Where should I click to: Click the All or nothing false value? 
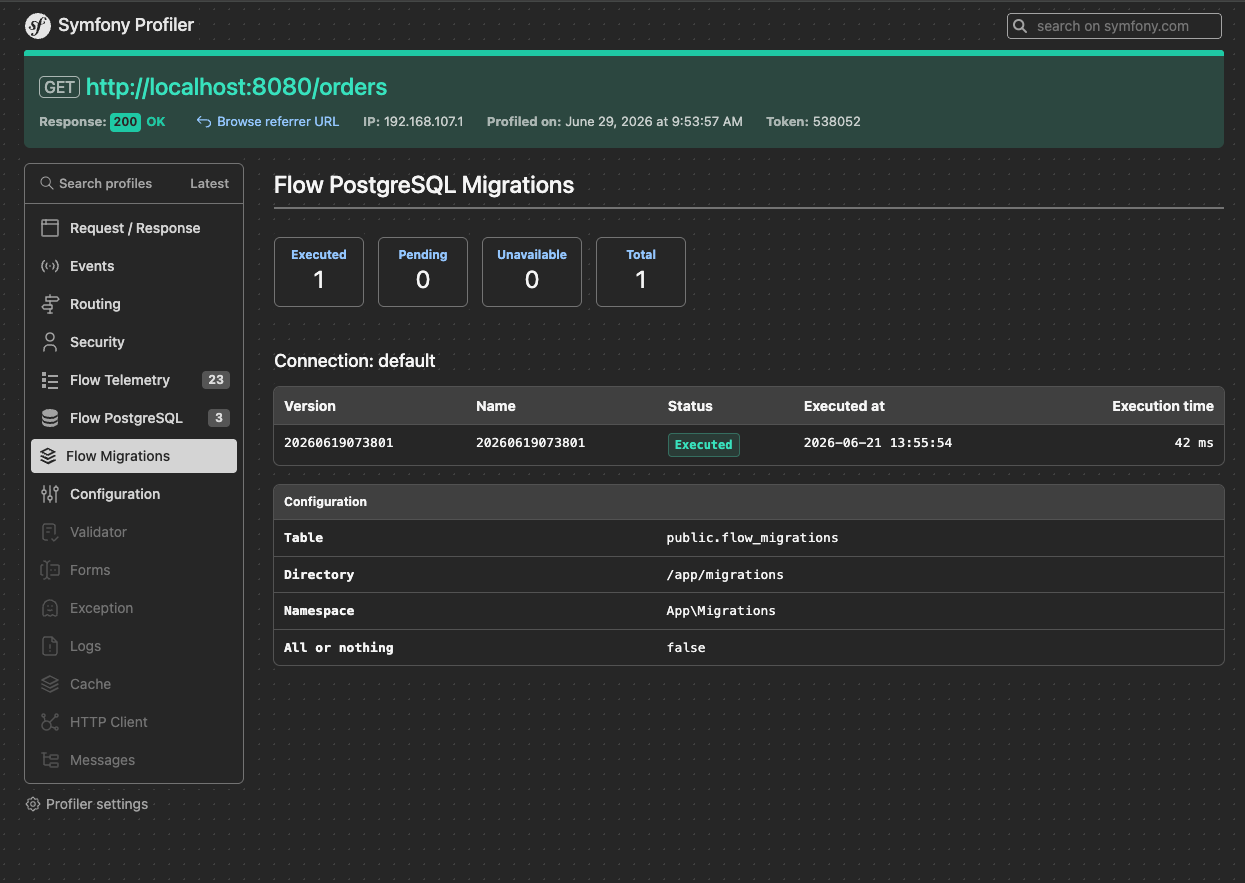point(686,648)
